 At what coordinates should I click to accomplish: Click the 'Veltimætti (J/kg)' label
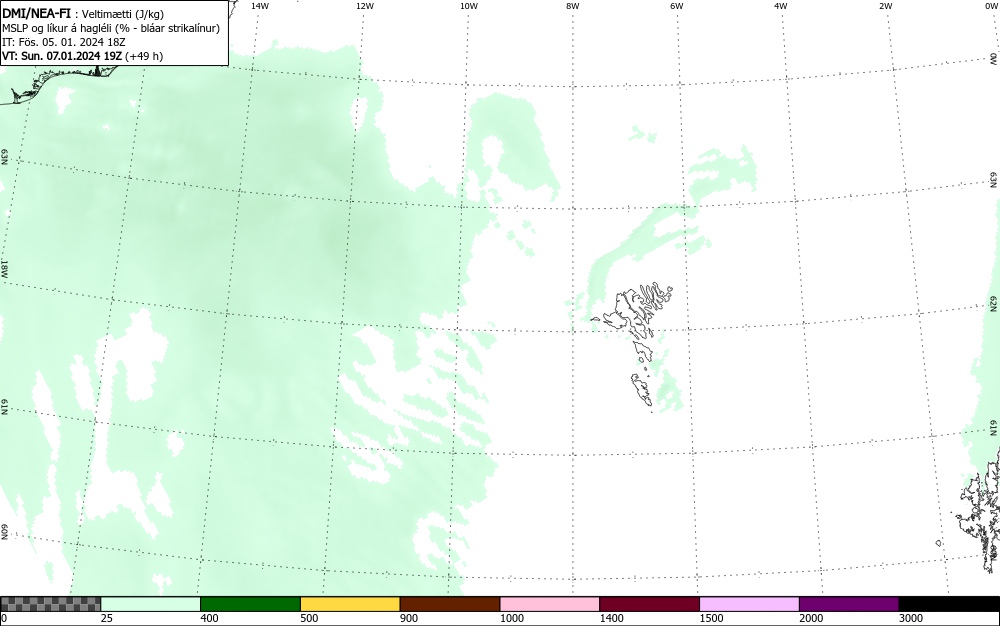(123, 14)
